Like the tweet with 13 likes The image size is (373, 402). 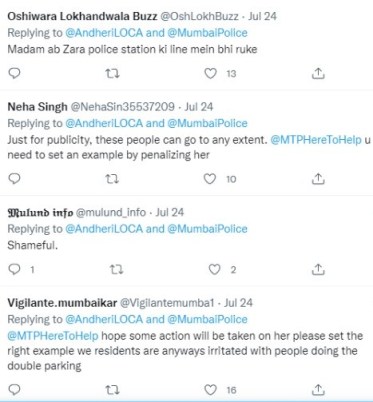pos(210,73)
